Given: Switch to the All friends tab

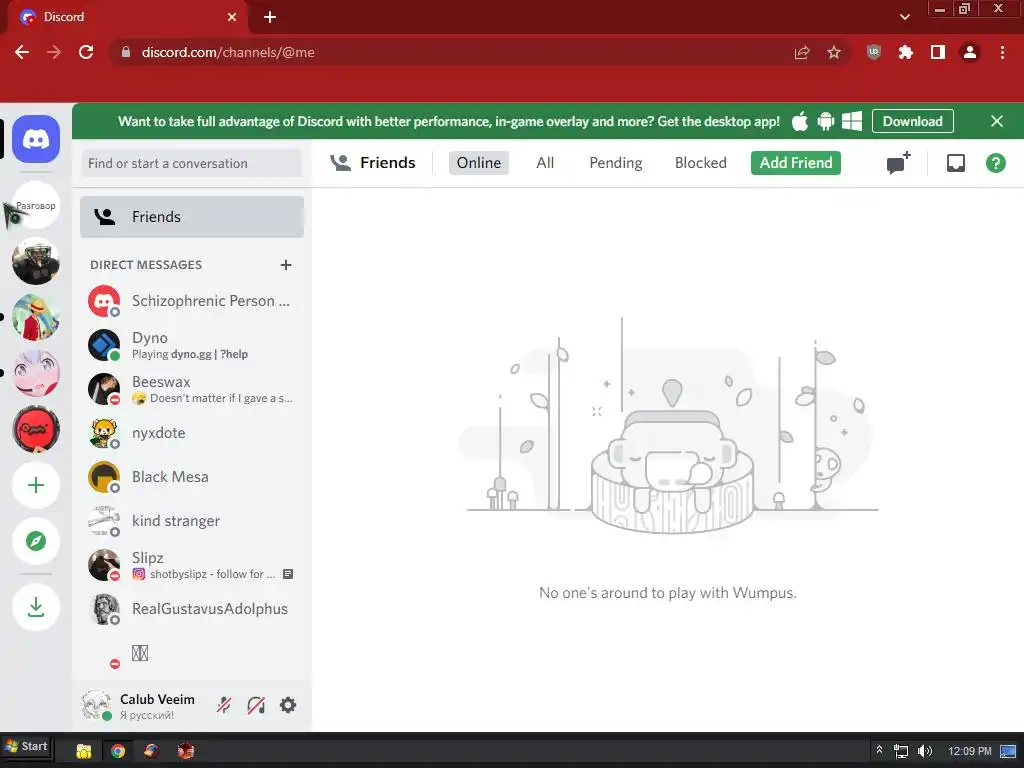Looking at the screenshot, I should pos(545,163).
